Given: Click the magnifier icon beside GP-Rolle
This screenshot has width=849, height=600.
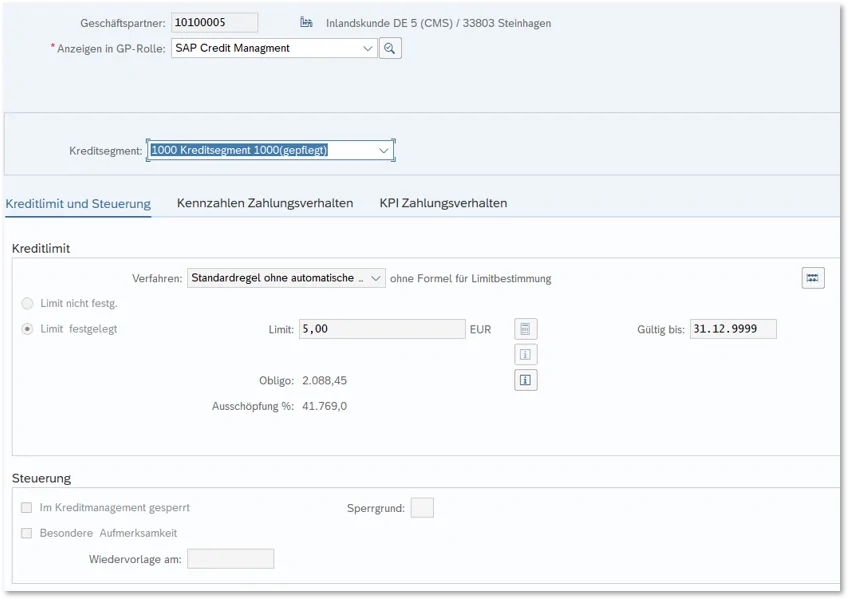Looking at the screenshot, I should pos(390,48).
